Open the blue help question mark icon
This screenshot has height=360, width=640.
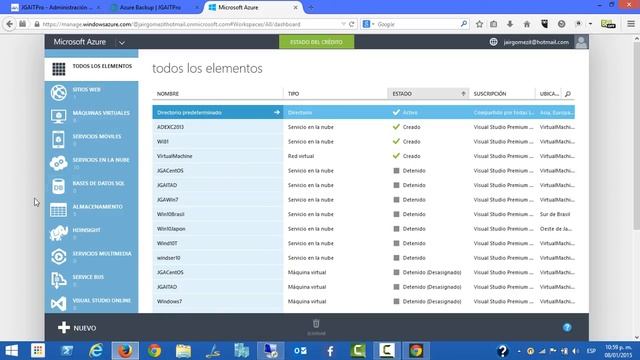(x=567, y=327)
